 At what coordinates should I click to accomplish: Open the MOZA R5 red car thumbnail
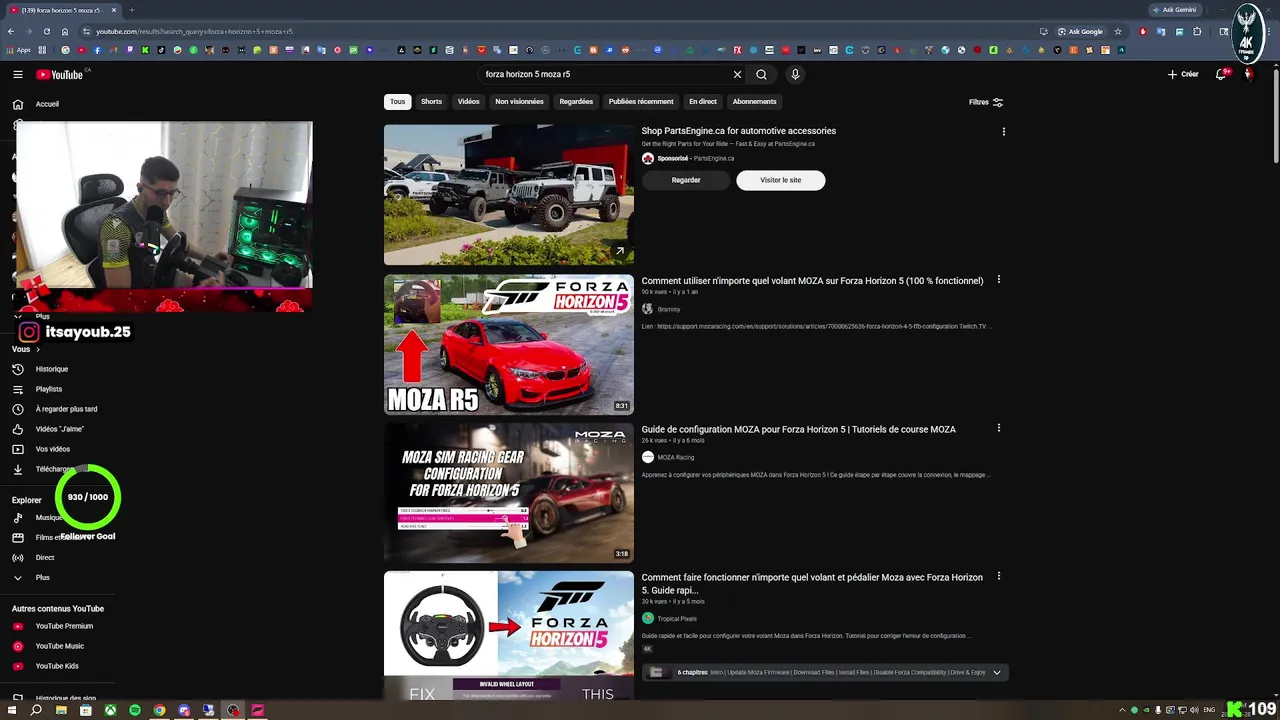[508, 344]
